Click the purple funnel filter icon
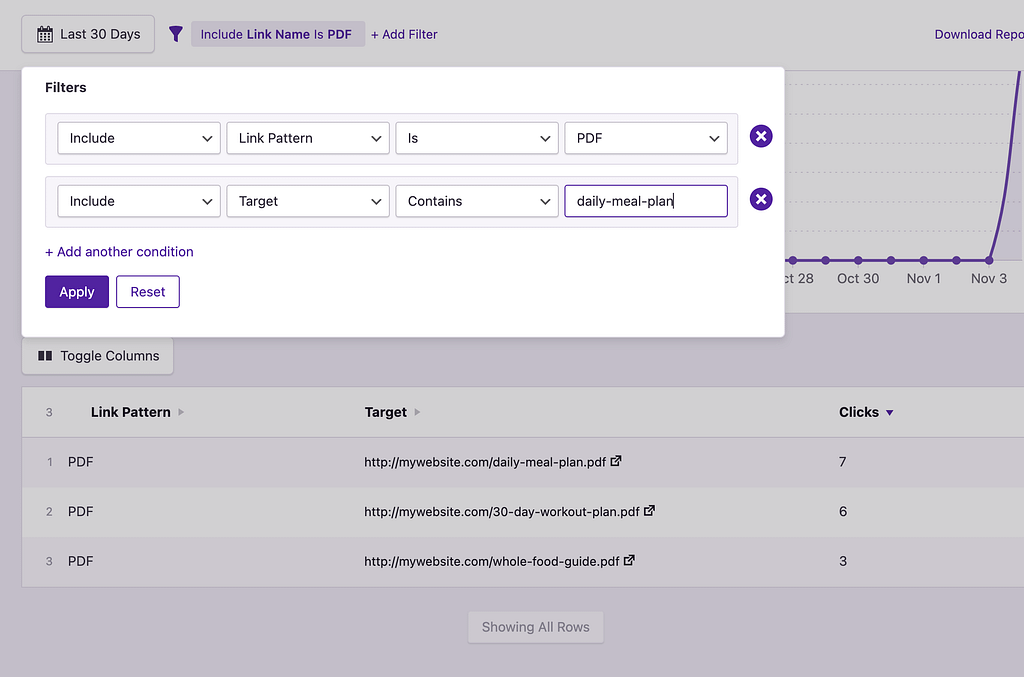1024x677 pixels. pyautogui.click(x=176, y=34)
